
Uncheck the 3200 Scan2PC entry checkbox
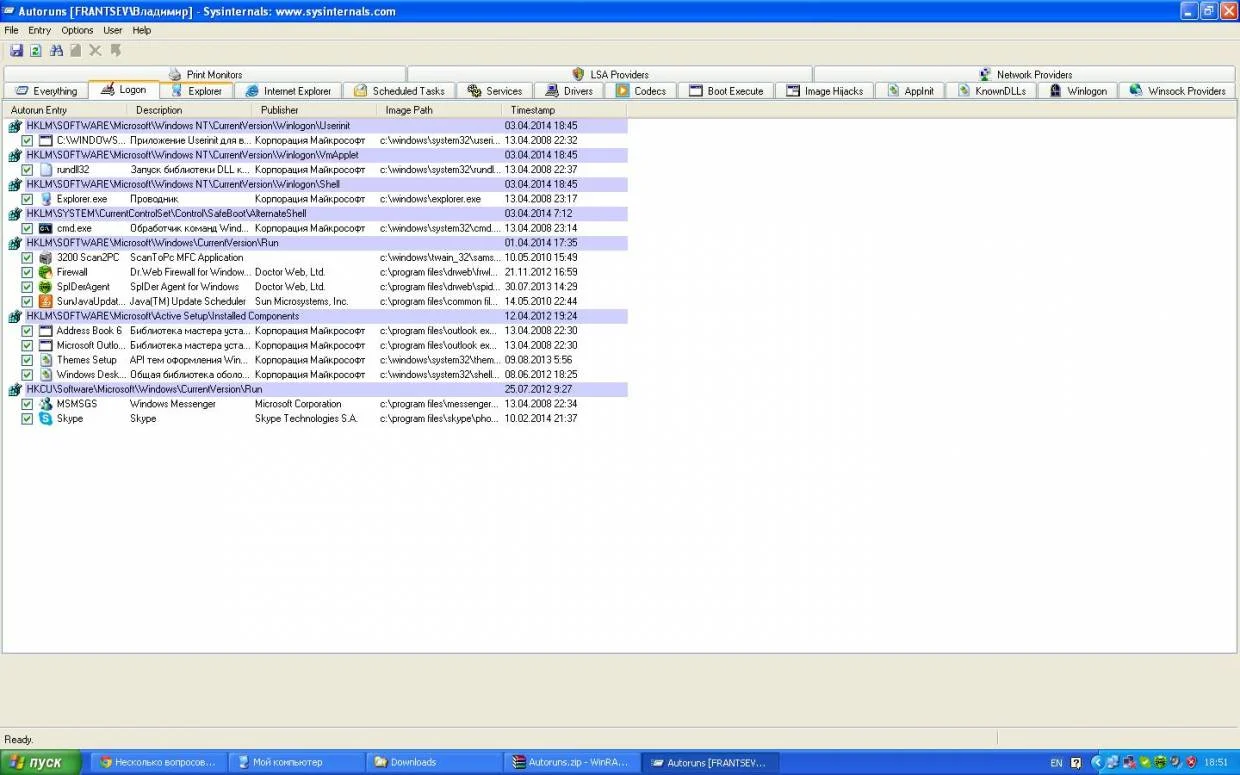28,257
